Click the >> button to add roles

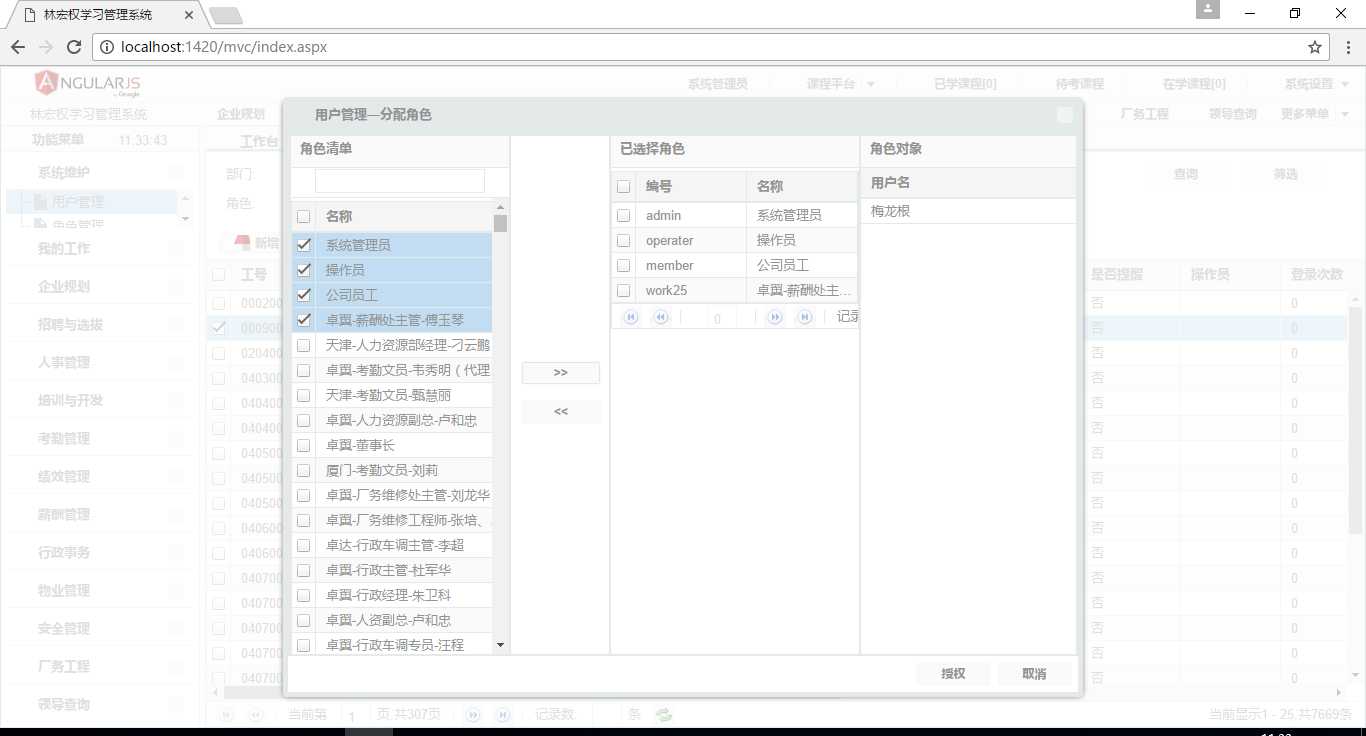click(x=561, y=372)
